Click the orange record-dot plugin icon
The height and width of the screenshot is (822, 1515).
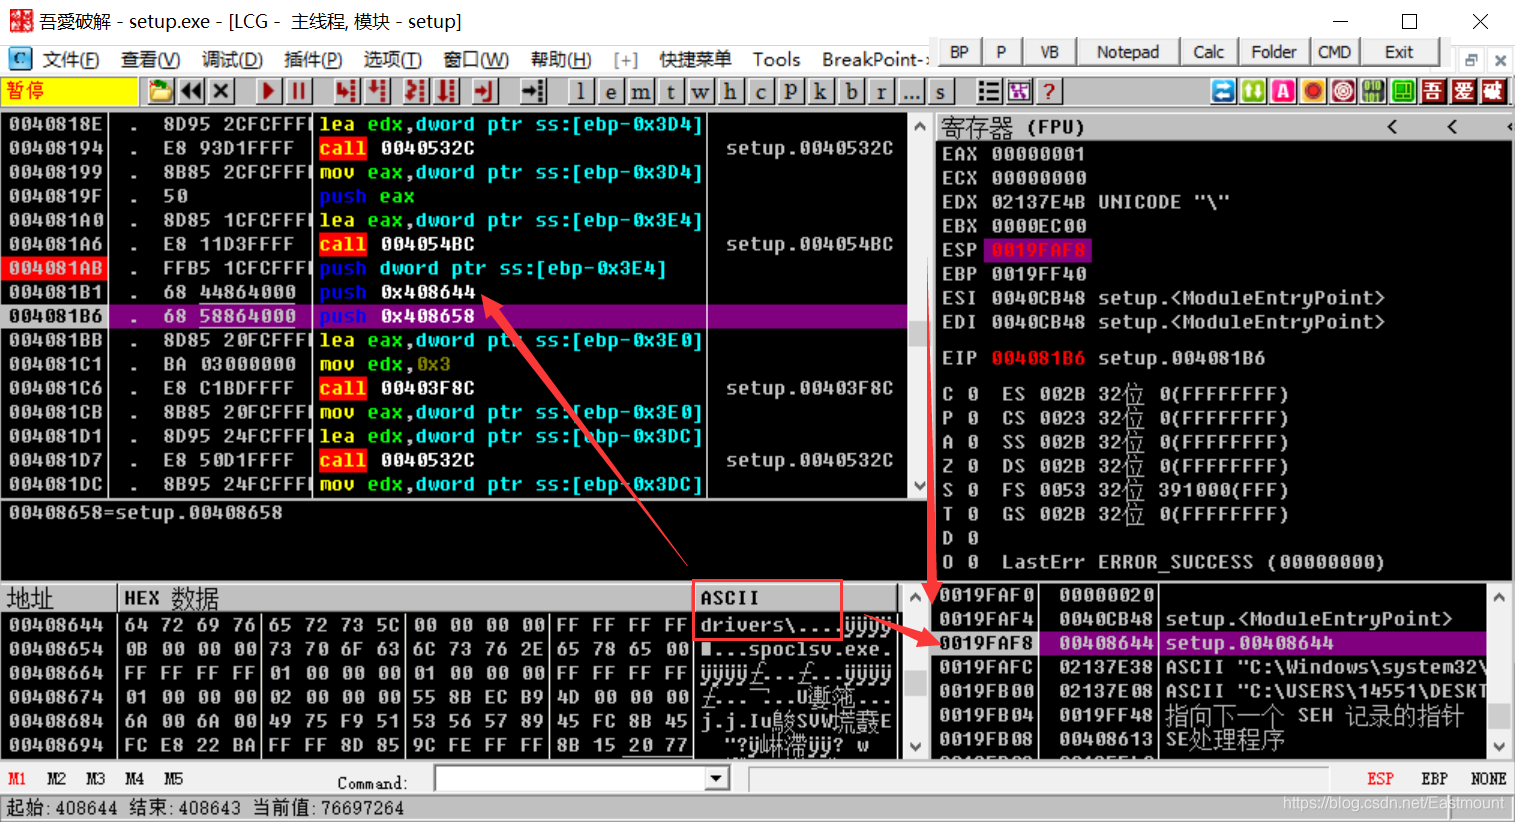[x=1313, y=92]
